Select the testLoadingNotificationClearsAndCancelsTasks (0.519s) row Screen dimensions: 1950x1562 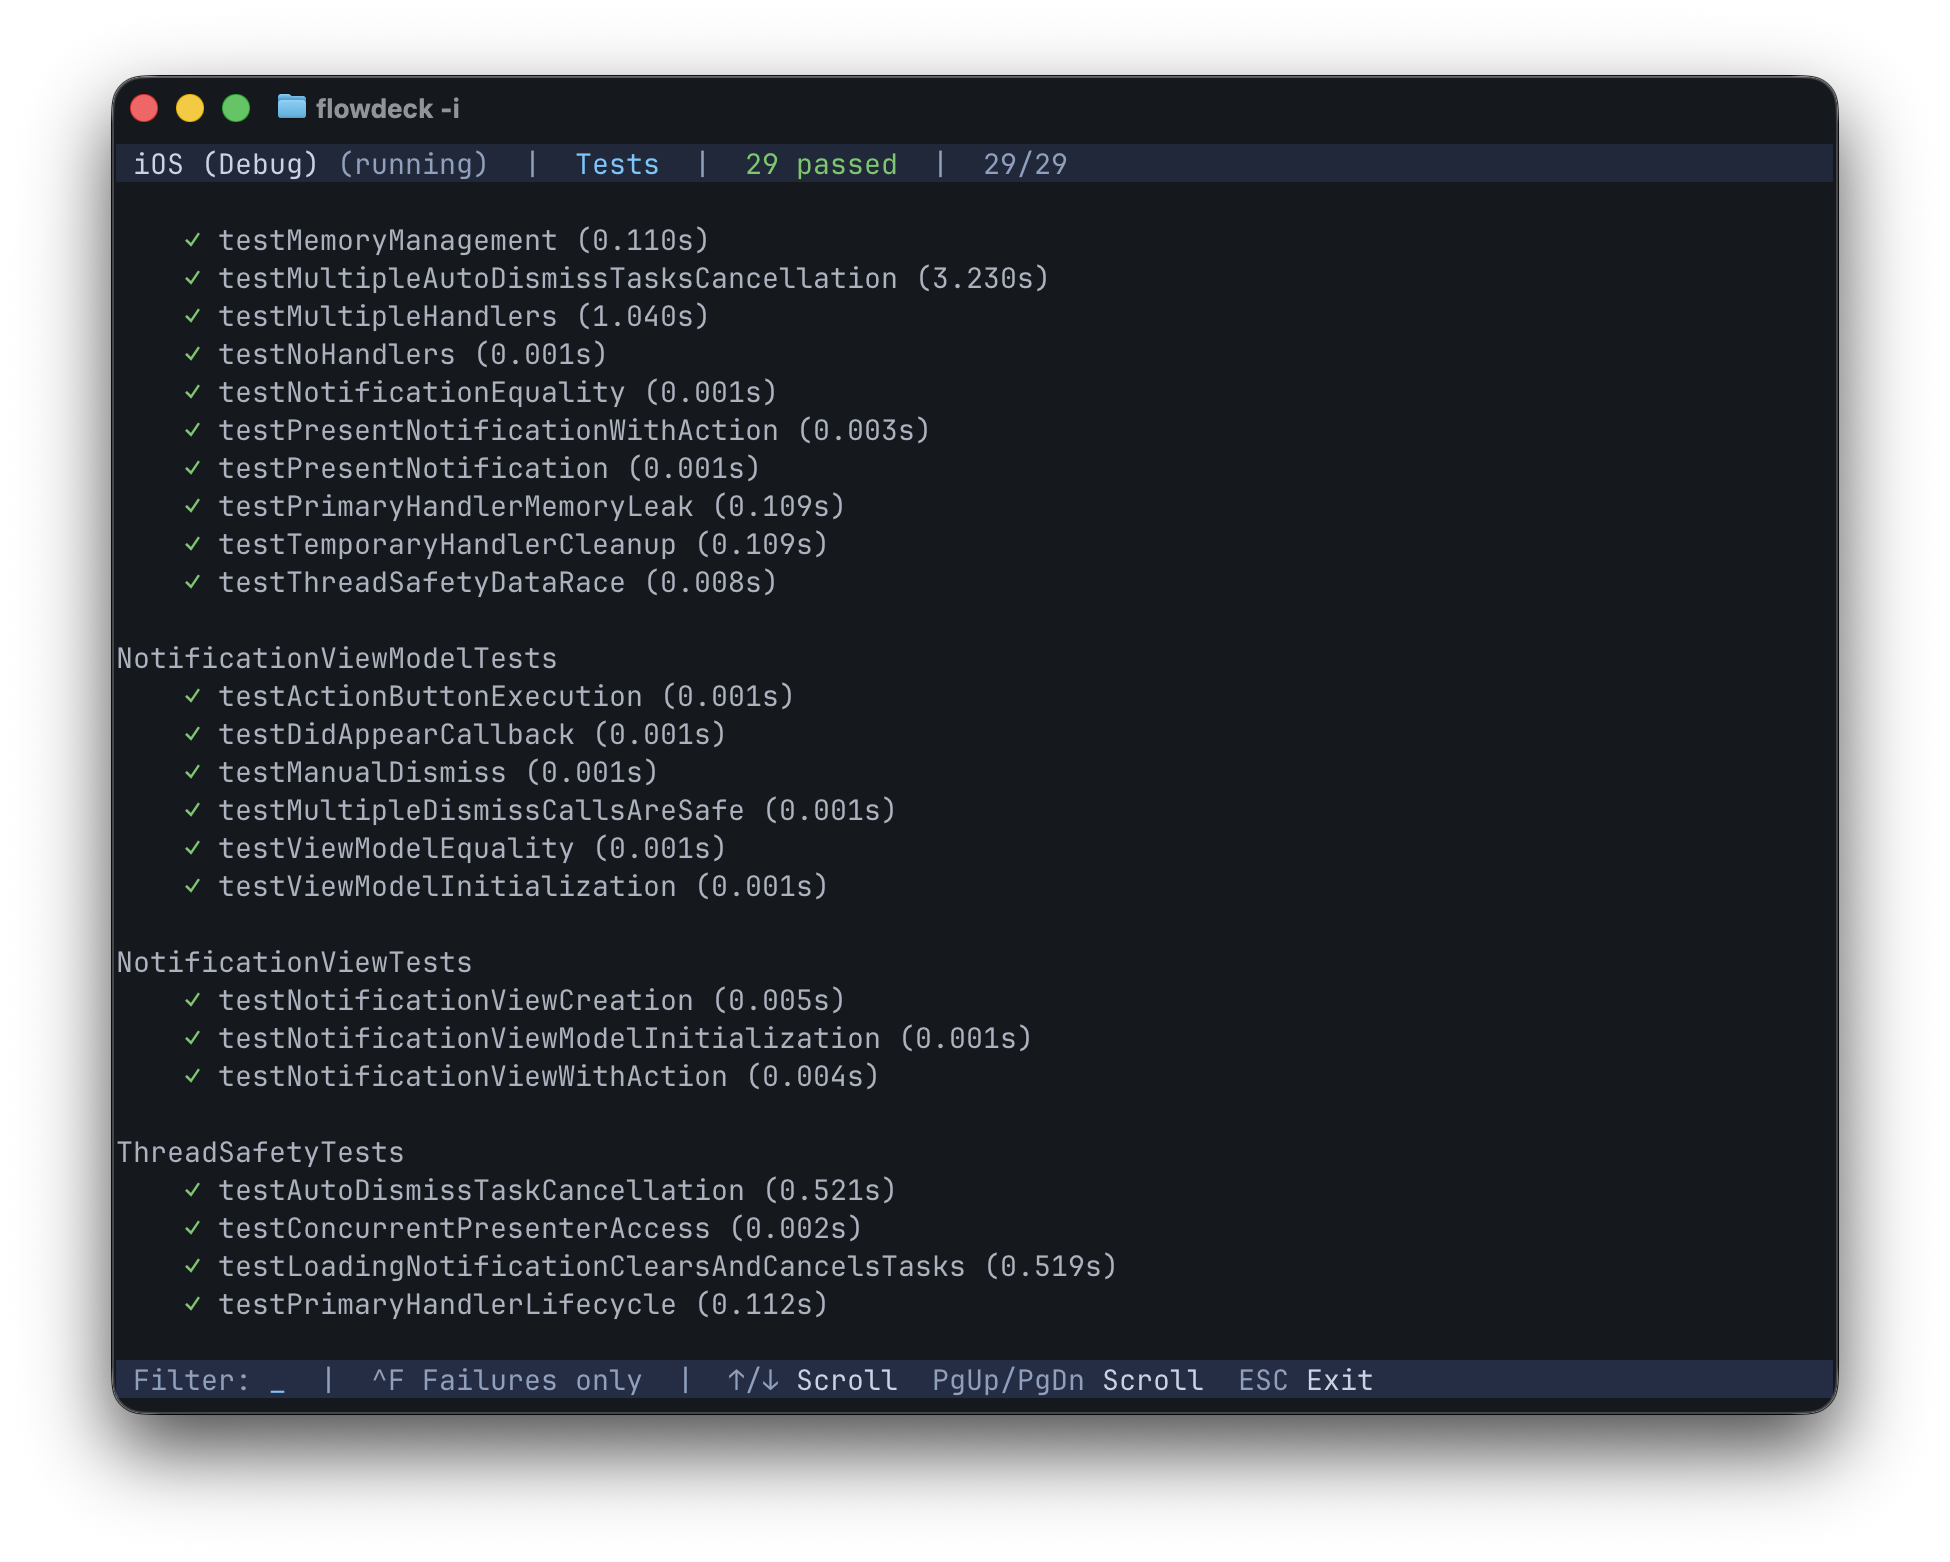click(651, 1266)
